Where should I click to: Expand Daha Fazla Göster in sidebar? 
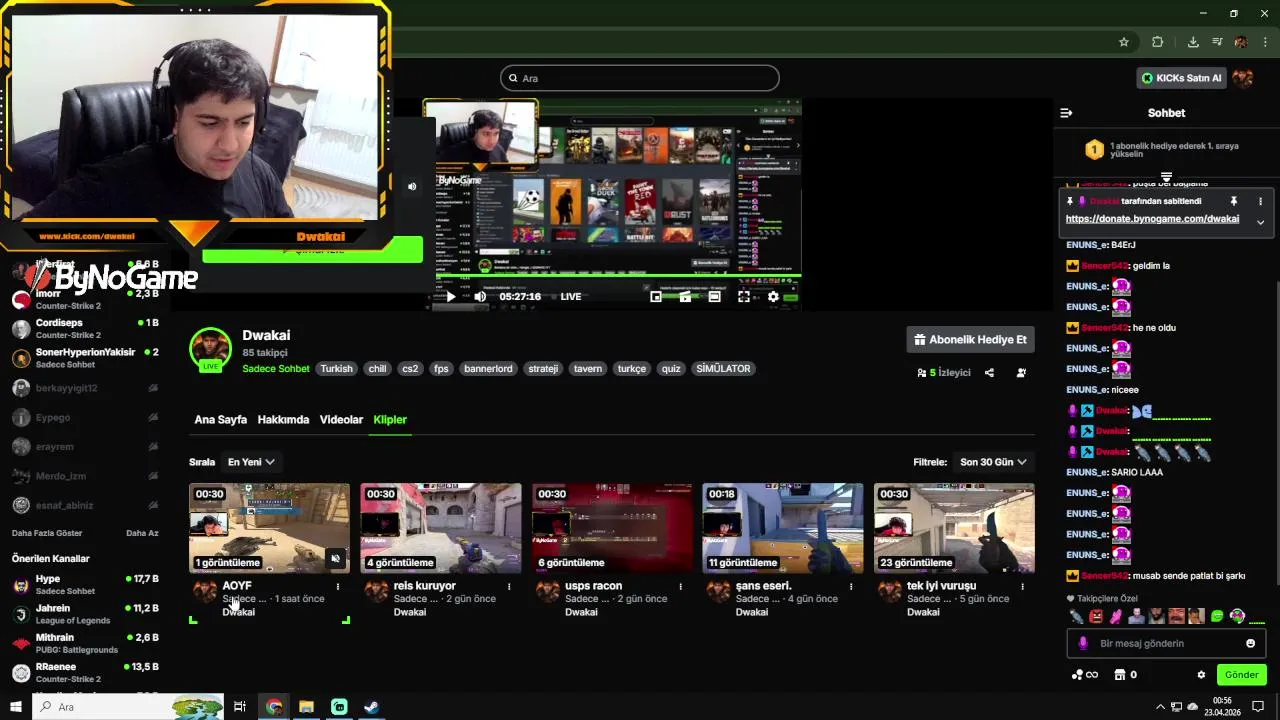tap(47, 533)
